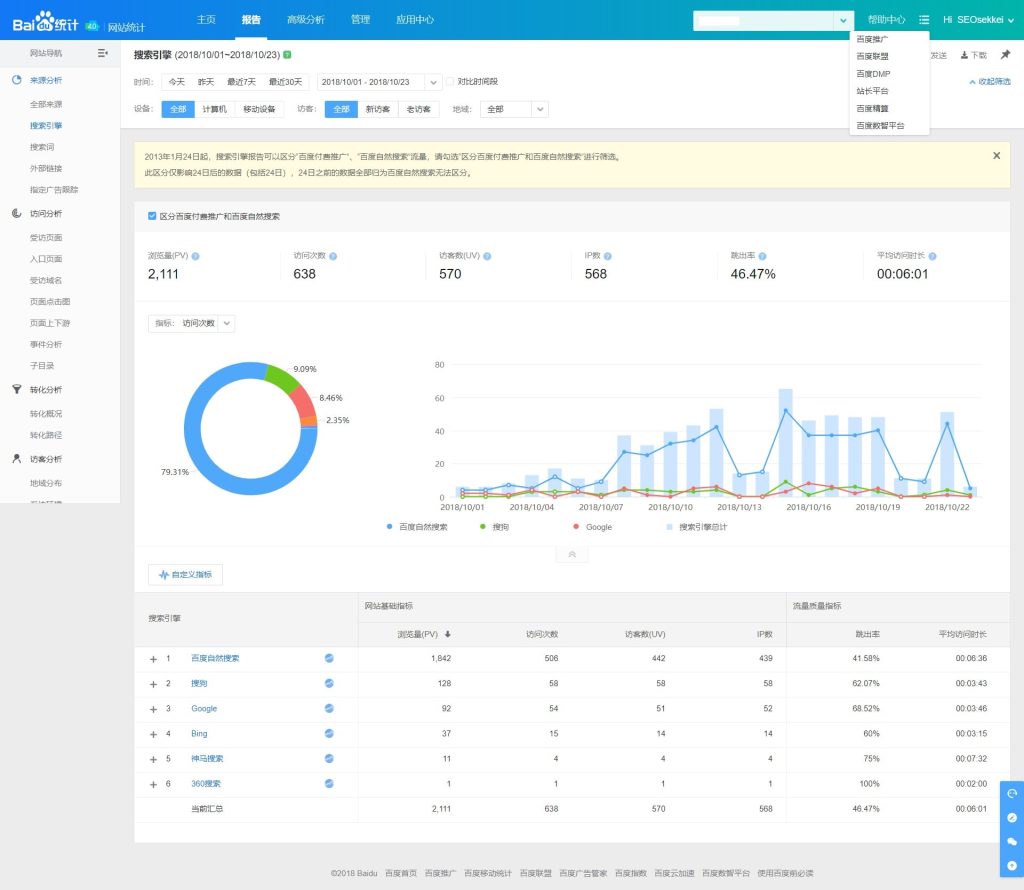Screen dimensions: 1024x890
Task: Select 移动设备 device filter
Action: point(258,109)
